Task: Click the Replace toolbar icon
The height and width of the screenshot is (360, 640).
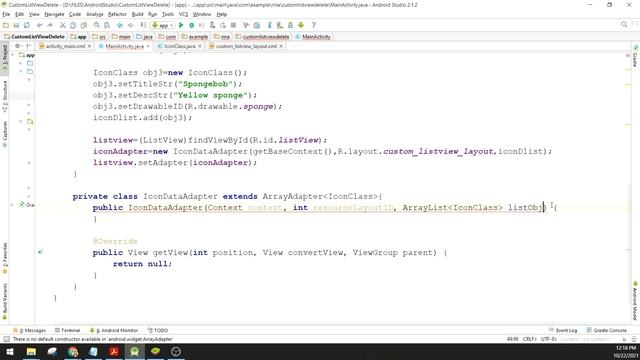Action: click(x=107, y=25)
